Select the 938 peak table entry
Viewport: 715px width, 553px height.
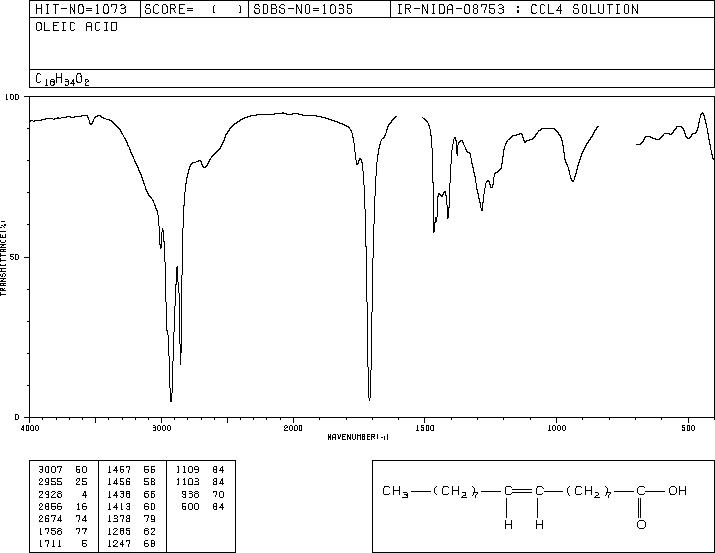(202, 494)
